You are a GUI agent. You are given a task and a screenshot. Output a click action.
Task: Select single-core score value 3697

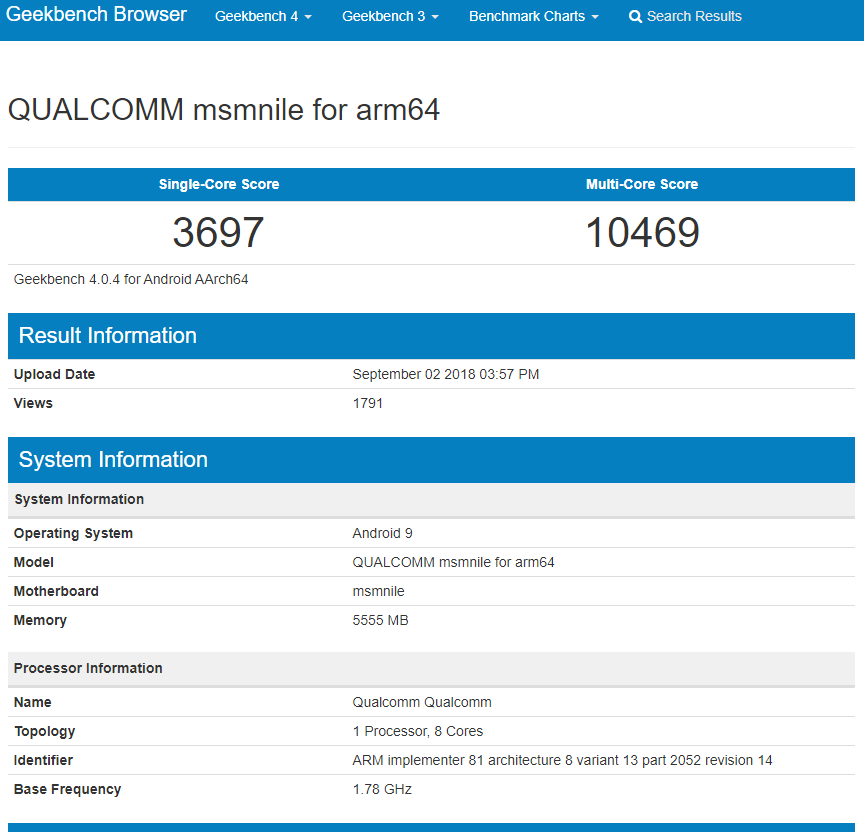point(218,232)
